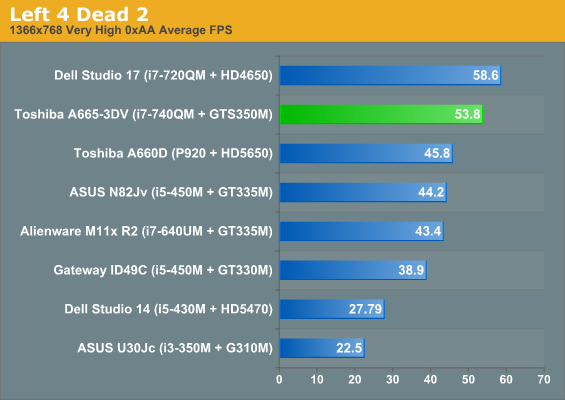Image resolution: width=565 pixels, height=400 pixels.
Task: Click the Gateway ID49C (i5-450M + GT330M) label
Action: [163, 270]
